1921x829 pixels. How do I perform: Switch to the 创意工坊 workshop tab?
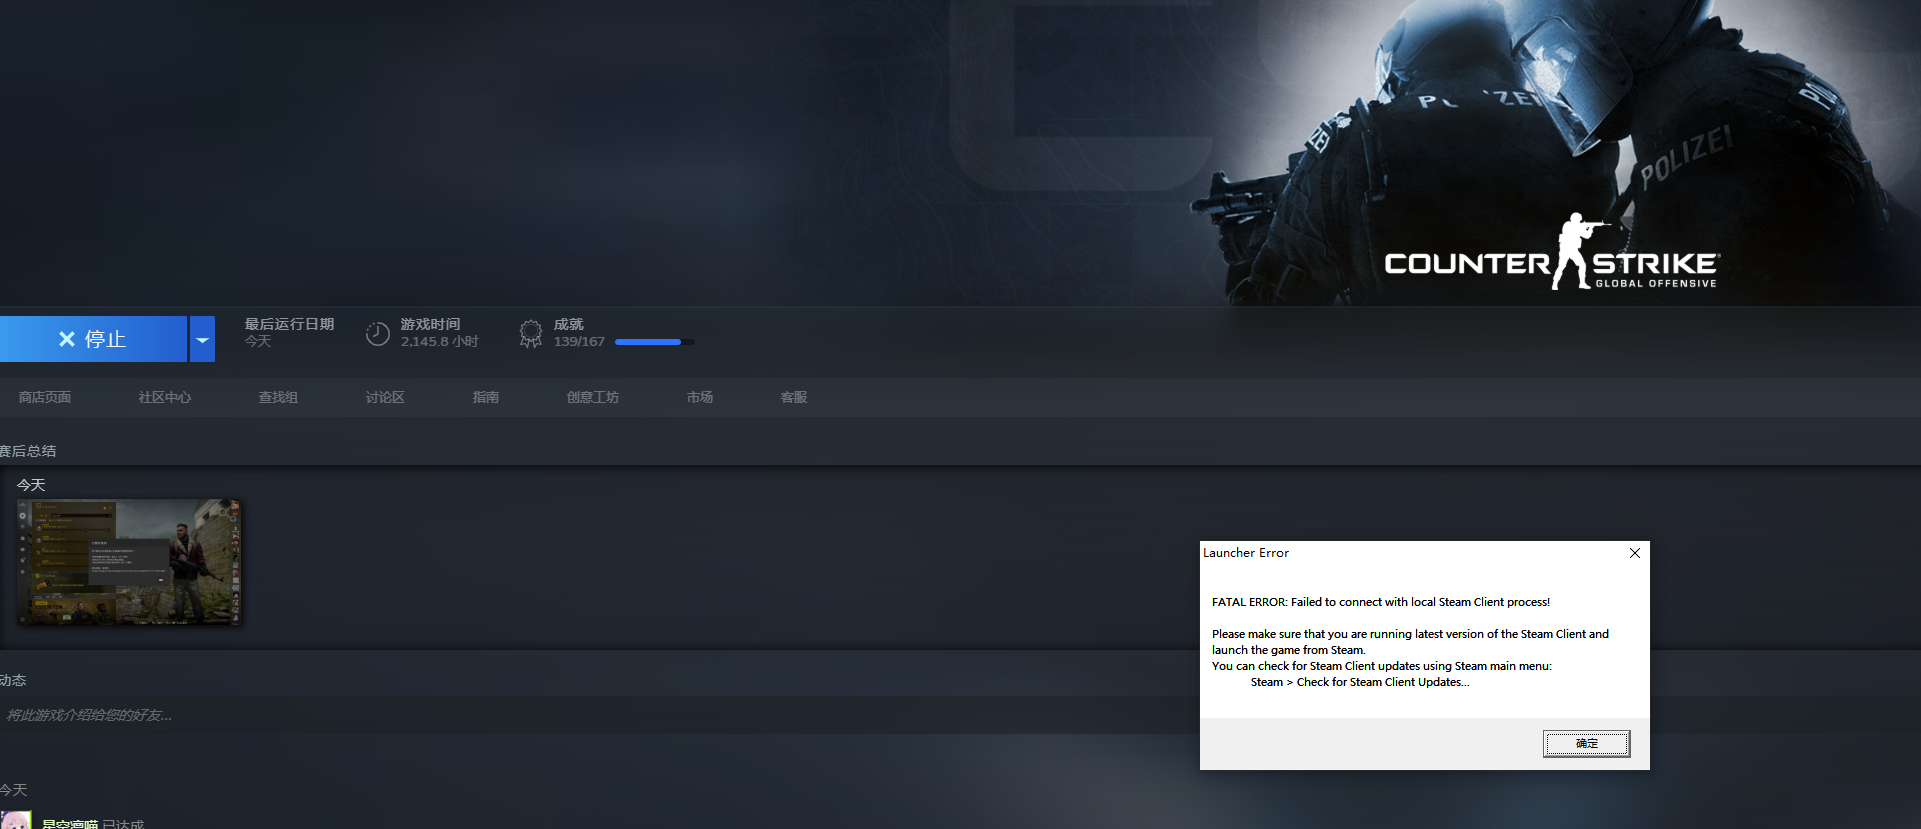593,397
